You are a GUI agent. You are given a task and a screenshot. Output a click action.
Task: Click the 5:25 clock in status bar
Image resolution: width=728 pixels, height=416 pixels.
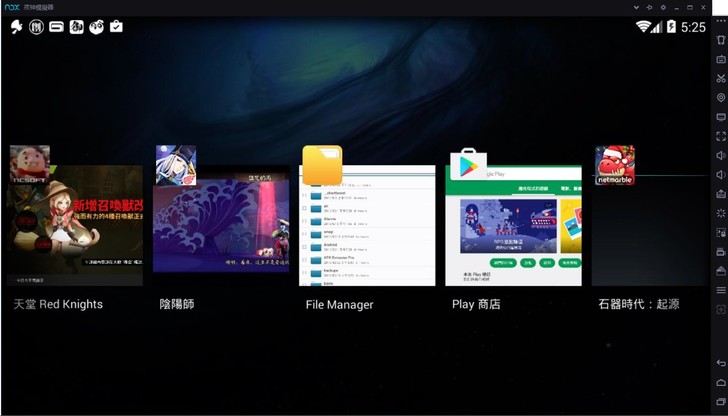tap(693, 27)
